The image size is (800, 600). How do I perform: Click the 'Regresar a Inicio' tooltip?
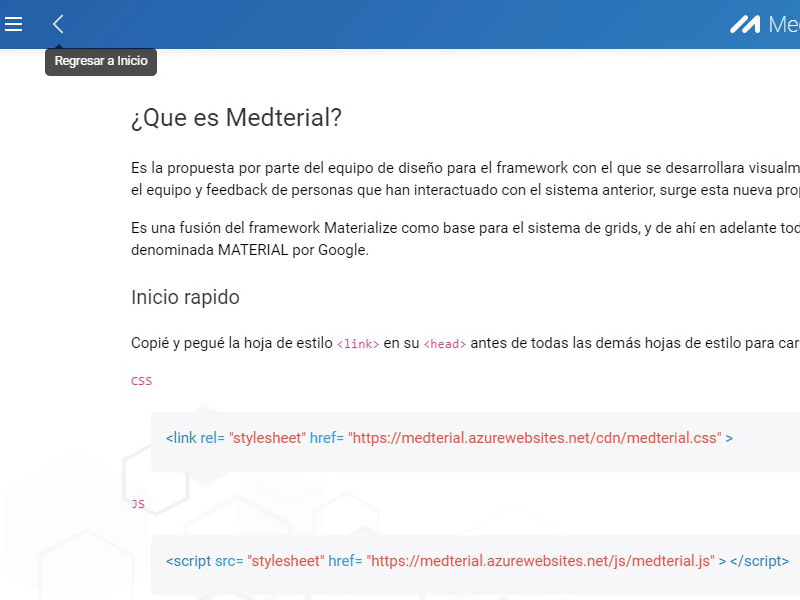point(101,61)
